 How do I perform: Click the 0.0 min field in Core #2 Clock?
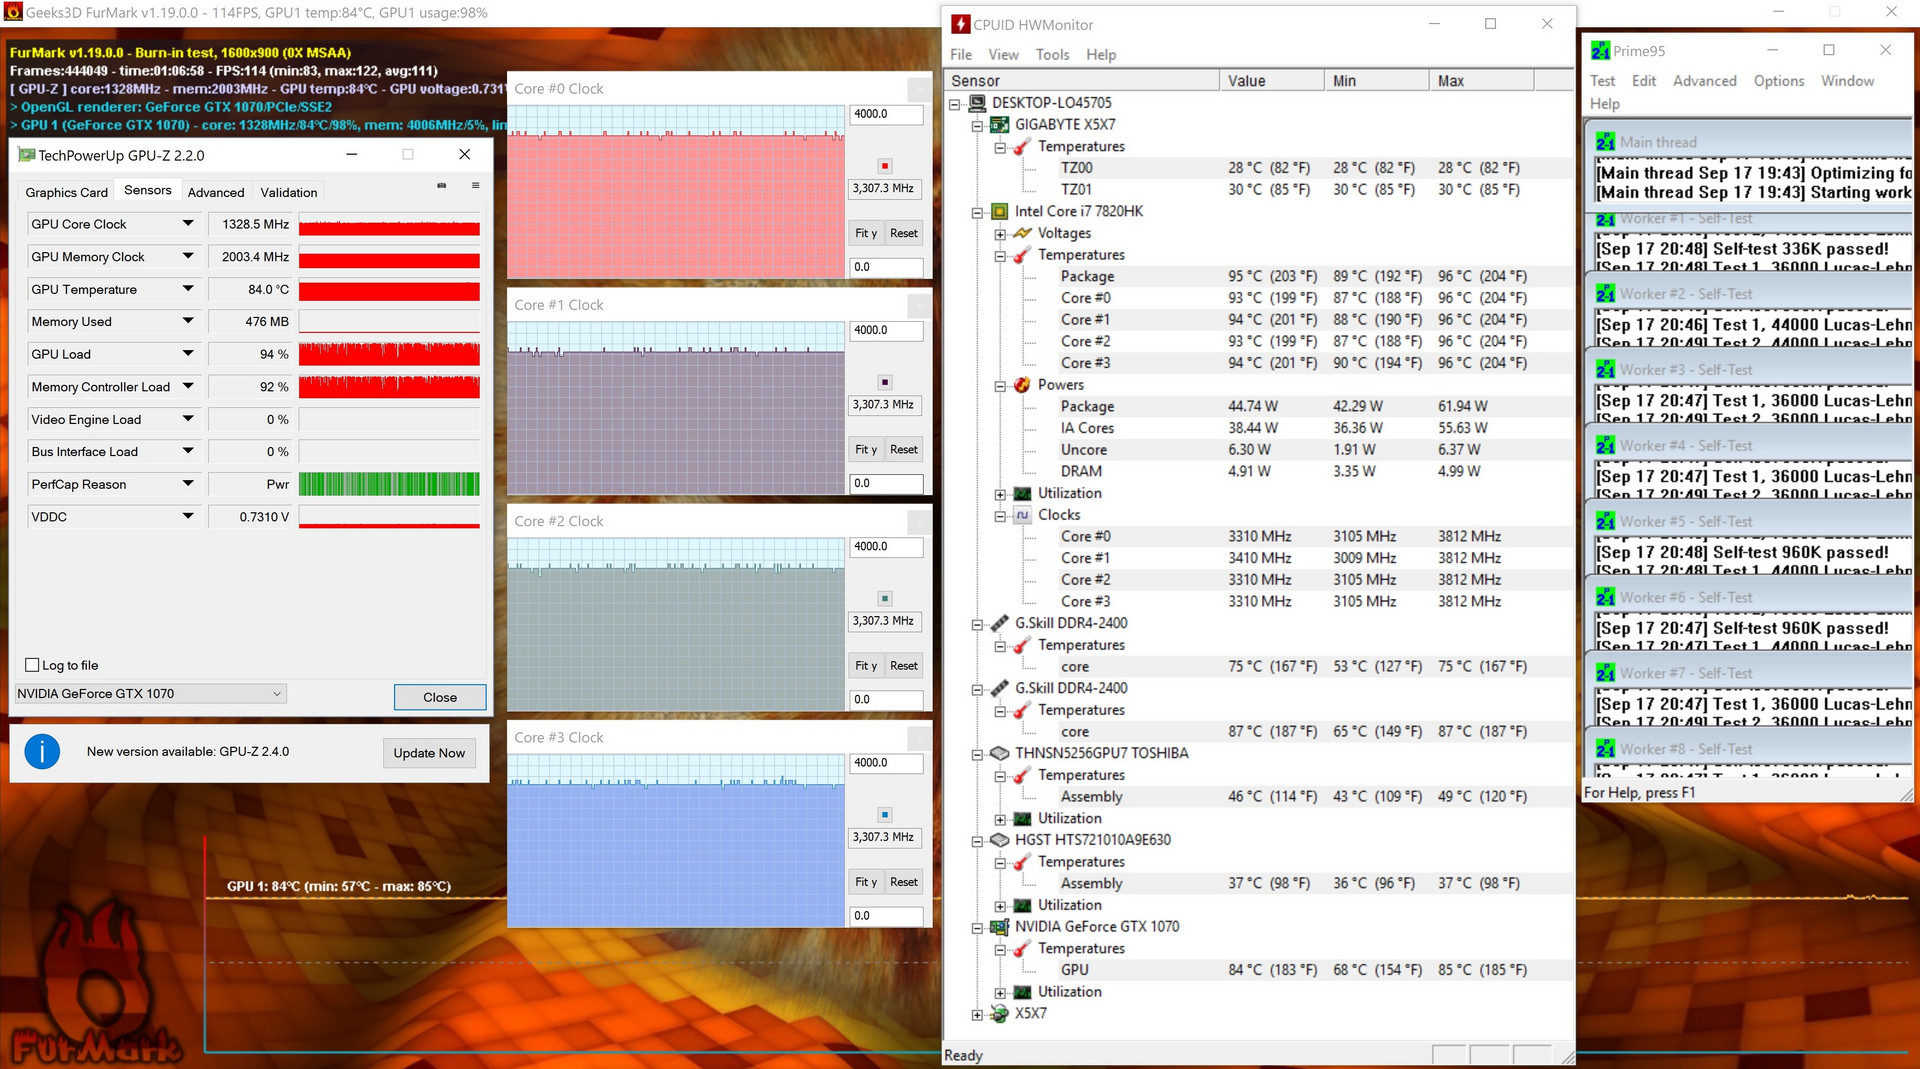point(886,699)
